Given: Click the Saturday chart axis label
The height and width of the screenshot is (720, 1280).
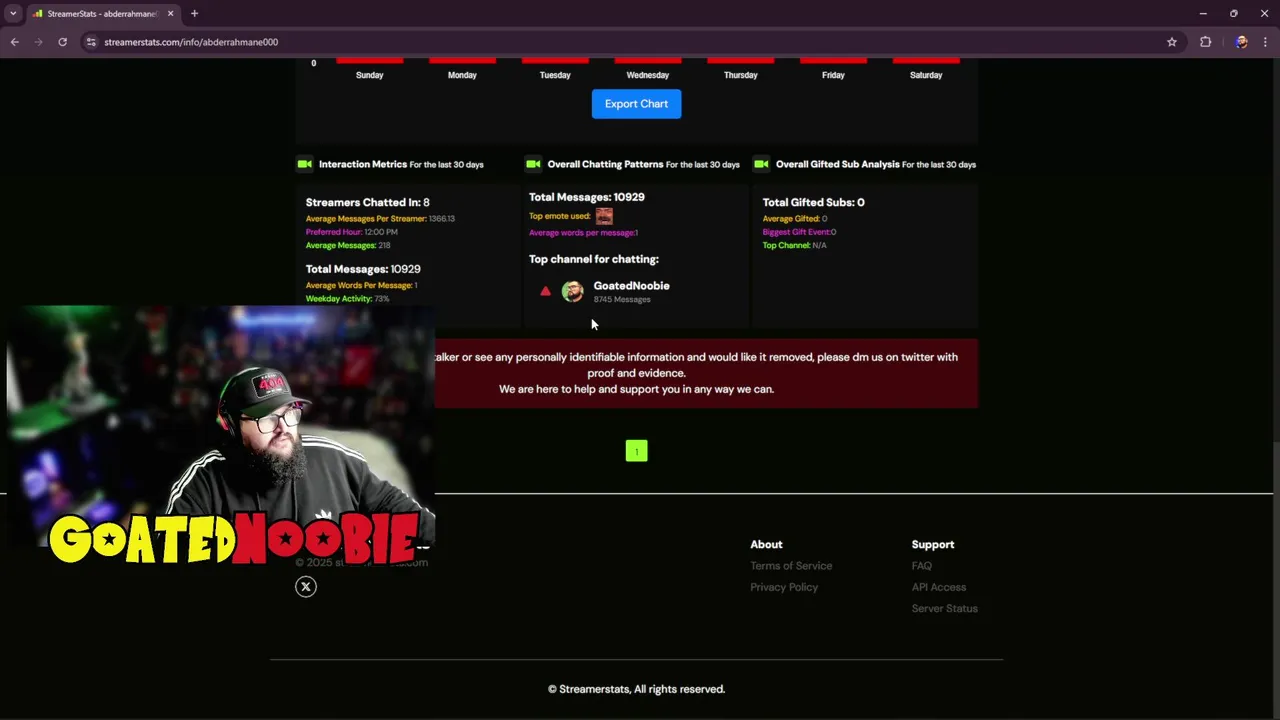Looking at the screenshot, I should [926, 75].
